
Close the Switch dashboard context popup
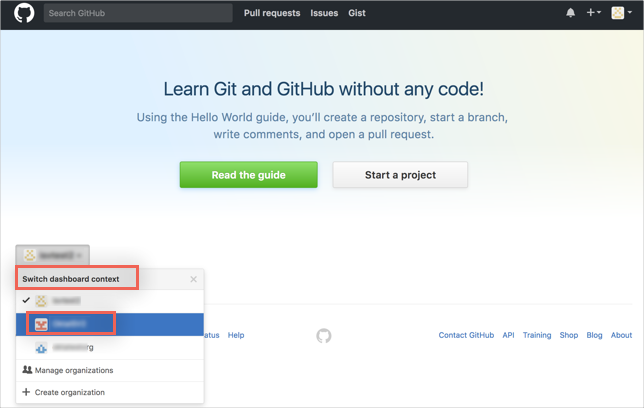(x=194, y=279)
